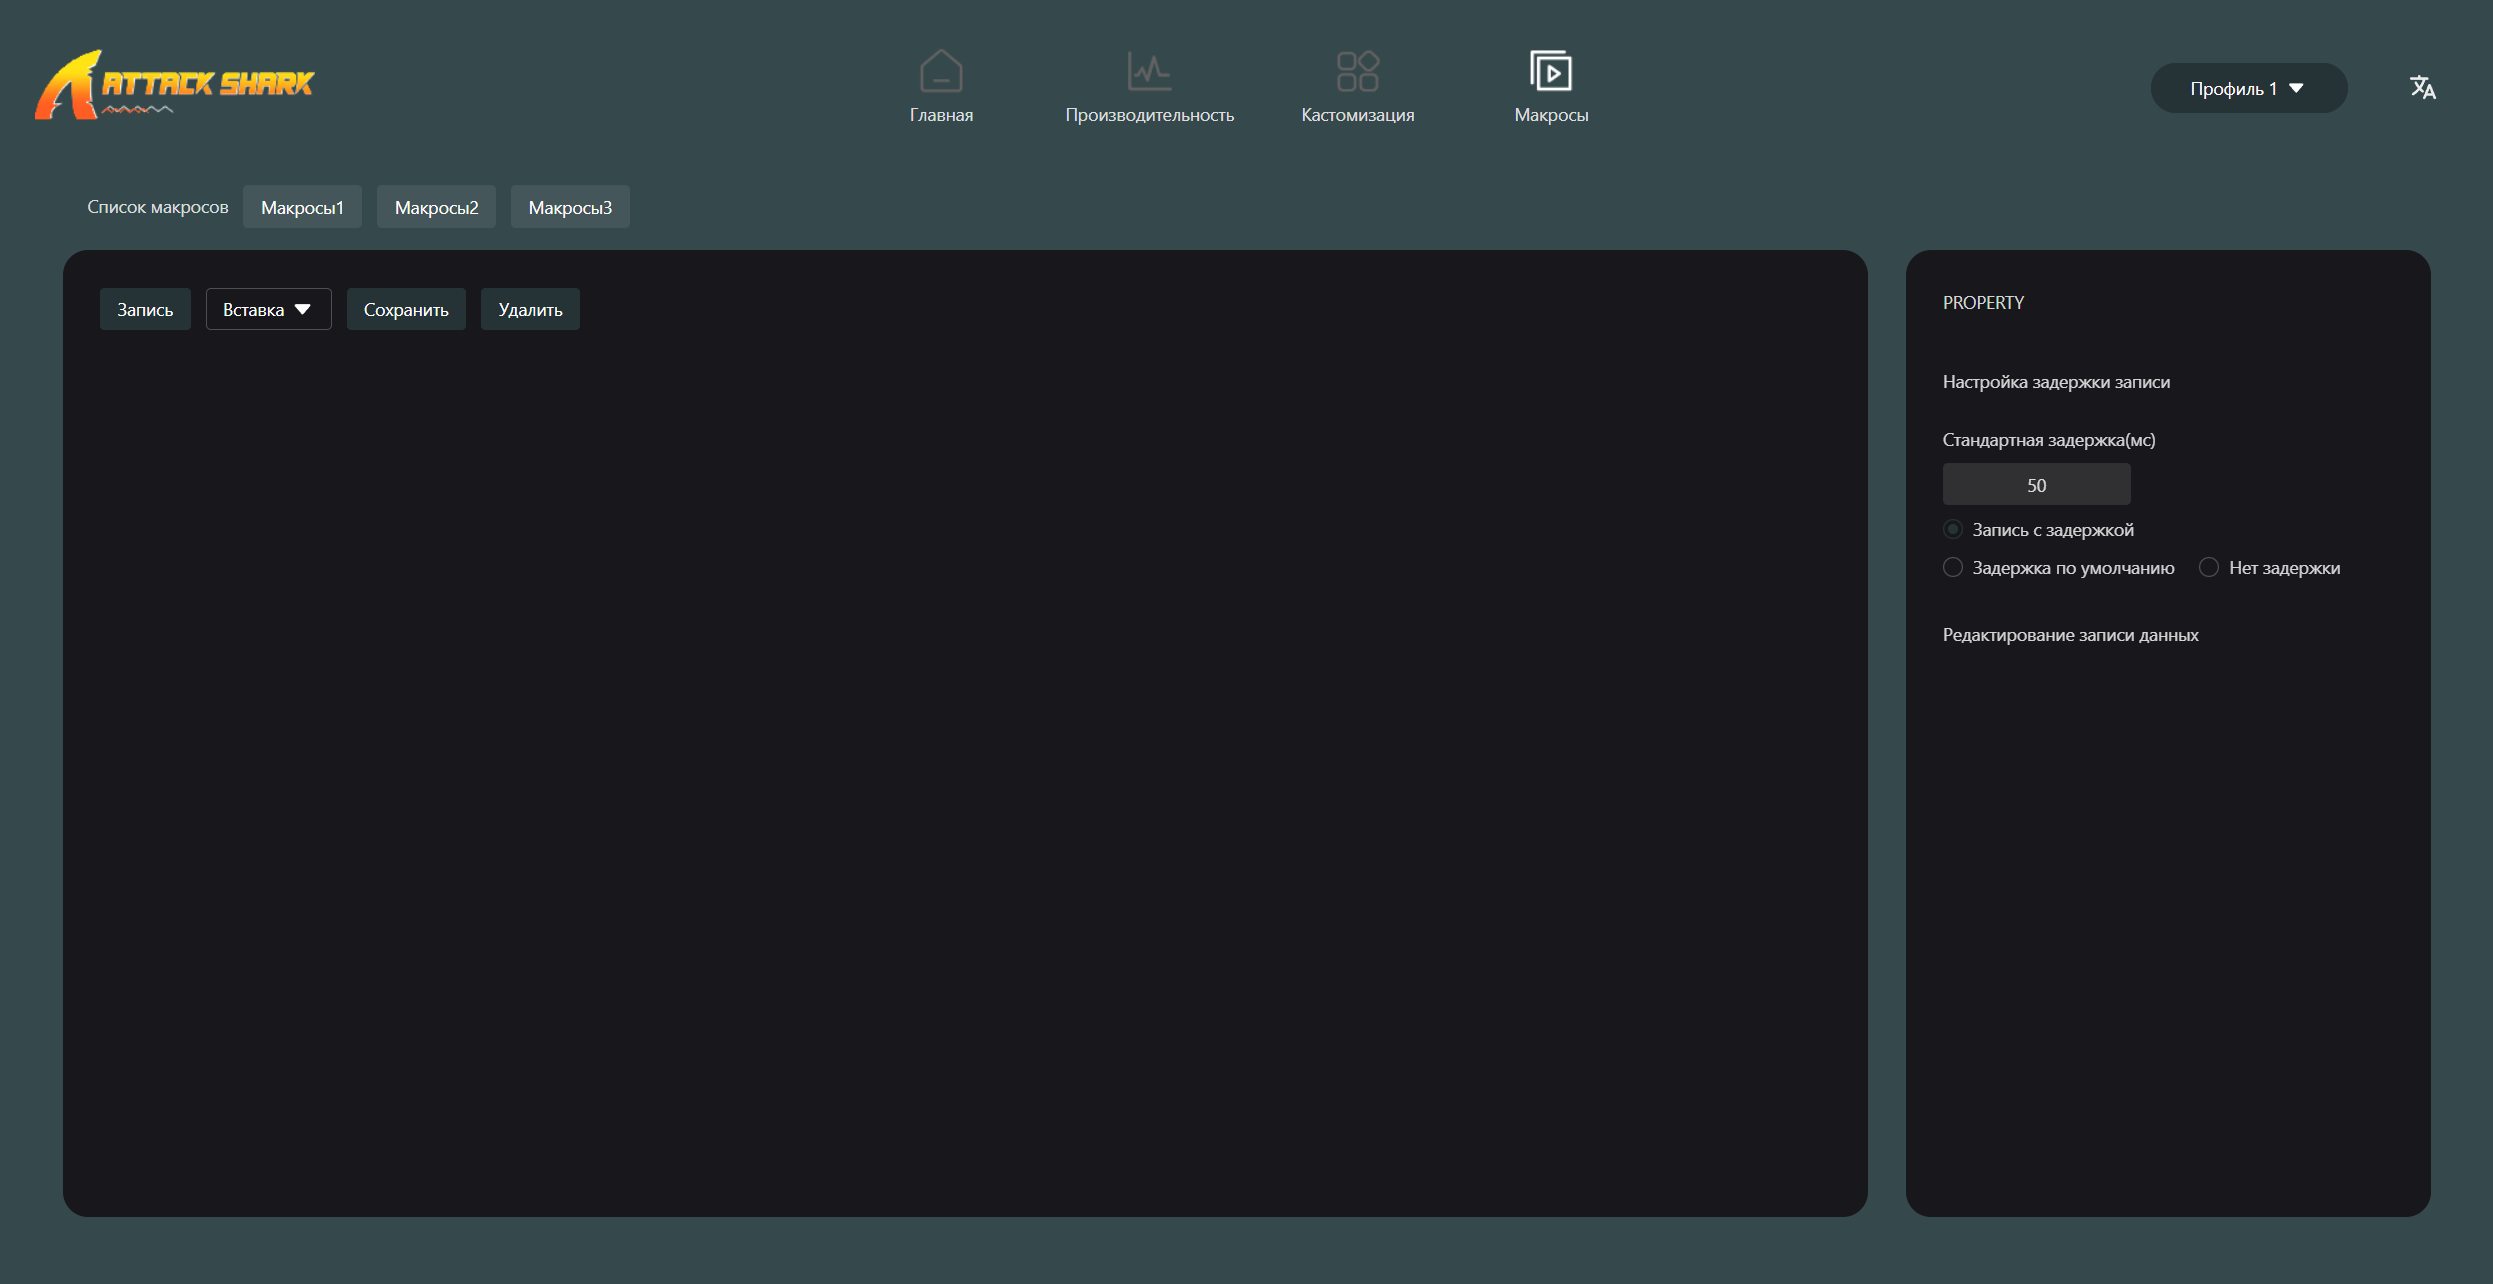Image resolution: width=2493 pixels, height=1284 pixels.
Task: Open the Кастомизация grid icon
Action: pyautogui.click(x=1357, y=71)
